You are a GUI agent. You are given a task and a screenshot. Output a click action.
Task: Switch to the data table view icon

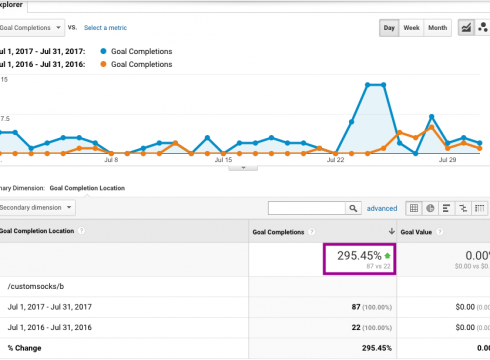point(414,208)
